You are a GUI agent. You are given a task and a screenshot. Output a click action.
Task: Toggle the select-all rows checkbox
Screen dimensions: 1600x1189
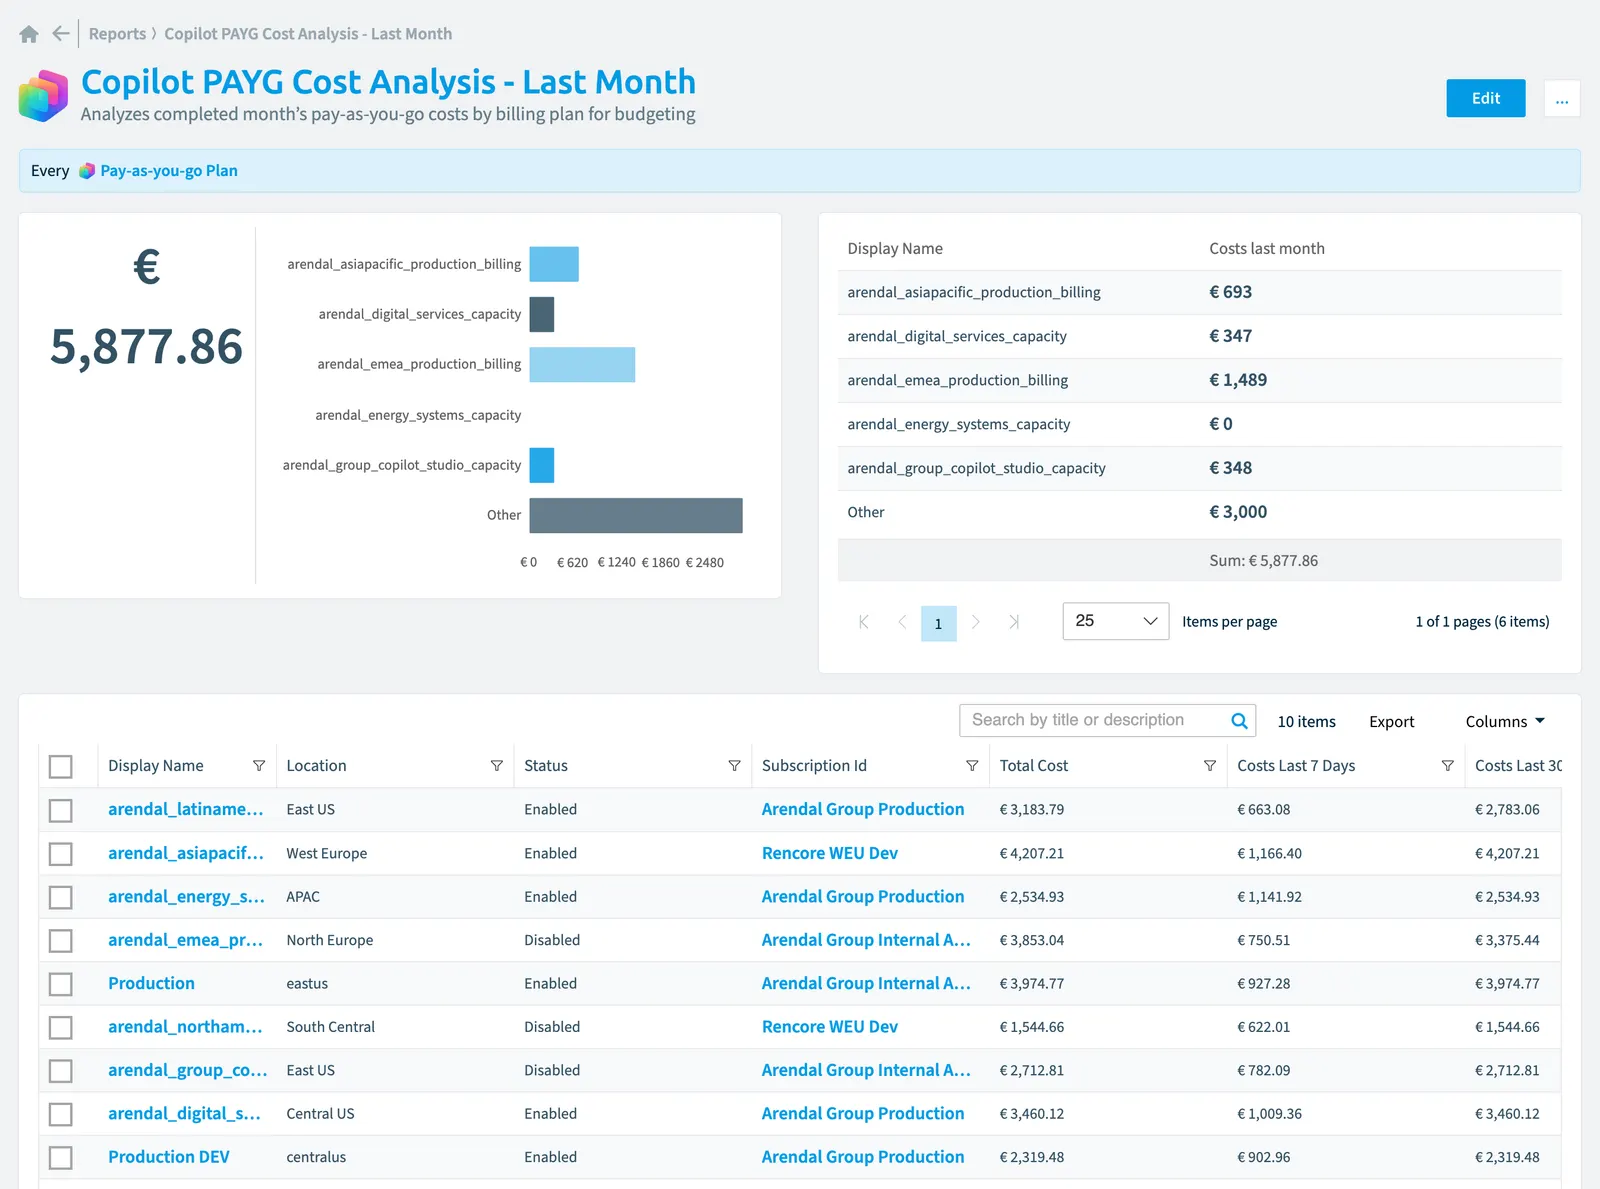coord(61,767)
